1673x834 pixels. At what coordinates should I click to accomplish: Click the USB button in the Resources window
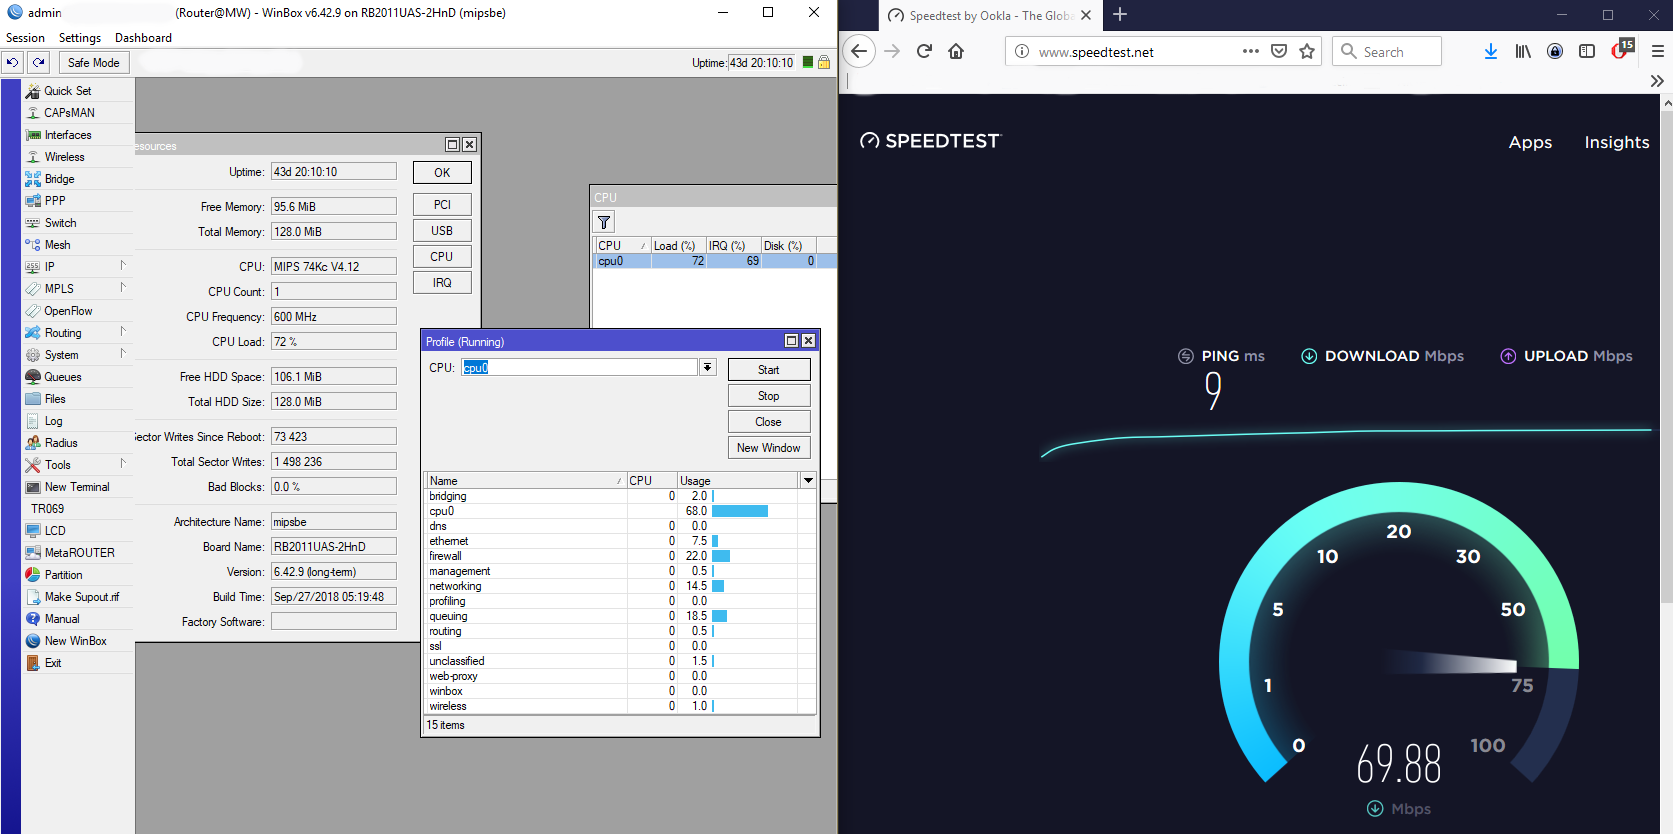(442, 231)
